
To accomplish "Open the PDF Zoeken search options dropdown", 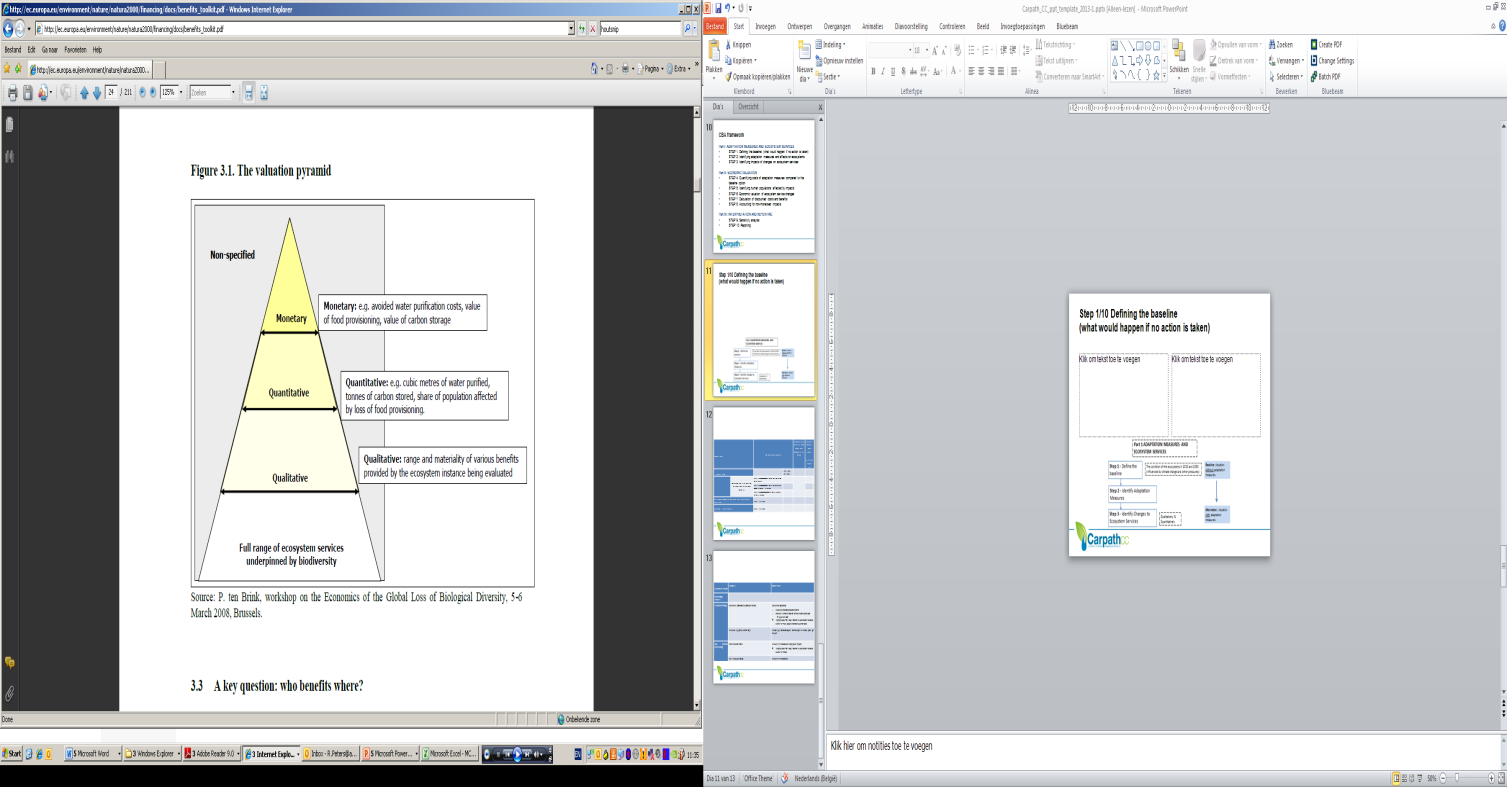I will pos(234,92).
